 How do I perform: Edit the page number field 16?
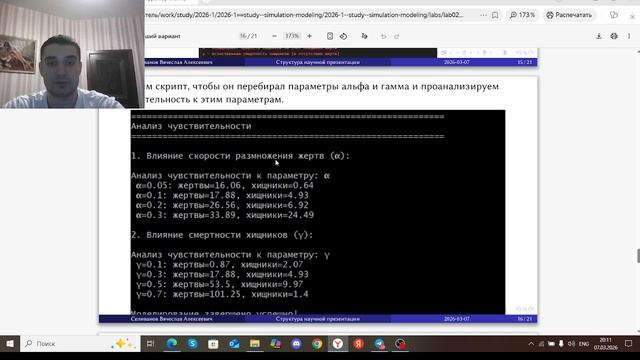[243, 36]
